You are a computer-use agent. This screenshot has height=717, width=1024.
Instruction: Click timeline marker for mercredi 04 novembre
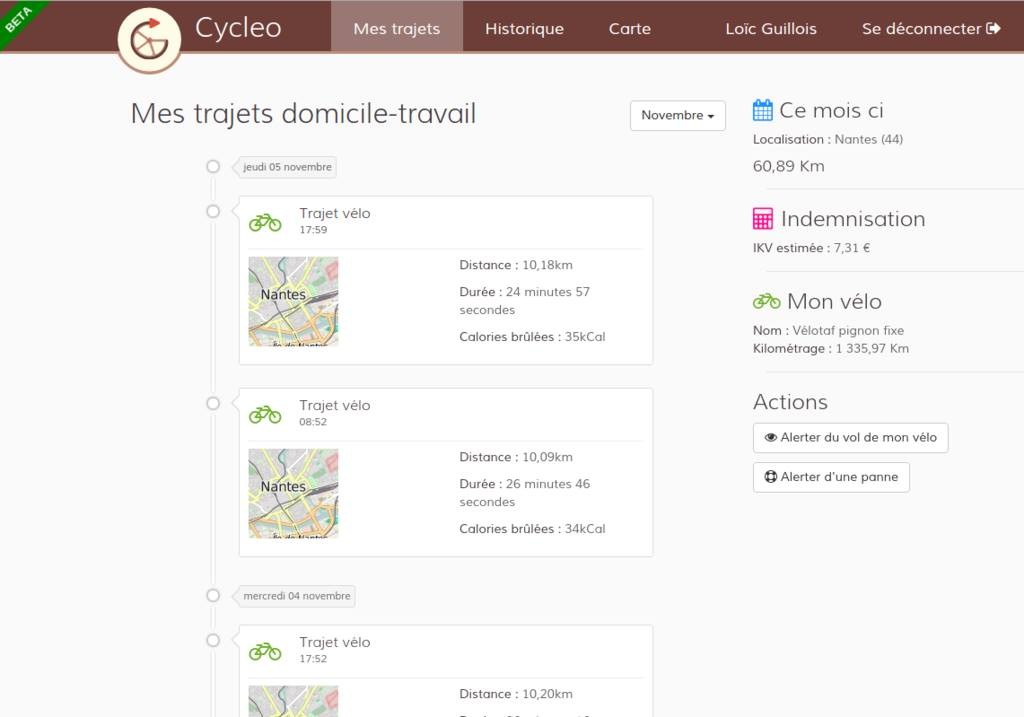tap(213, 596)
